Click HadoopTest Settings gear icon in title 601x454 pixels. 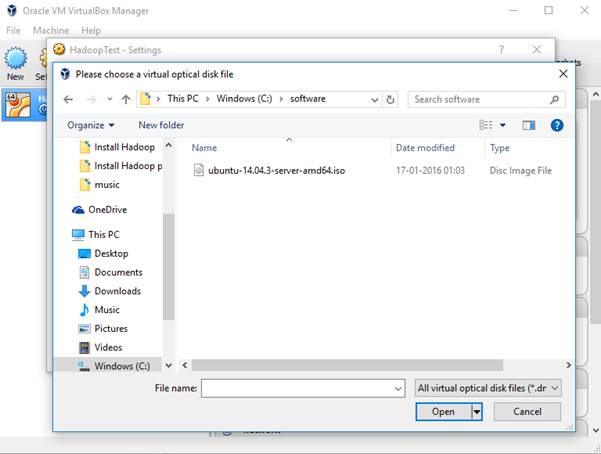pos(59,49)
